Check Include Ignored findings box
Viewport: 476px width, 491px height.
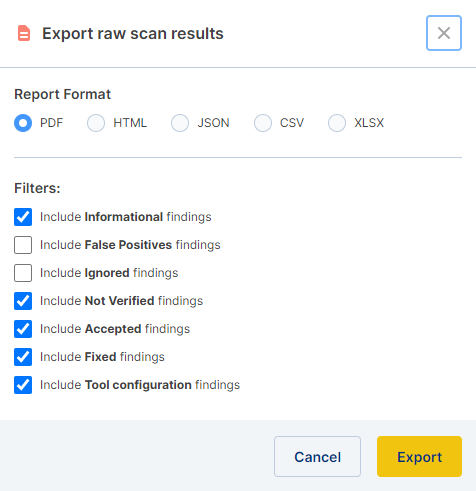(23, 273)
